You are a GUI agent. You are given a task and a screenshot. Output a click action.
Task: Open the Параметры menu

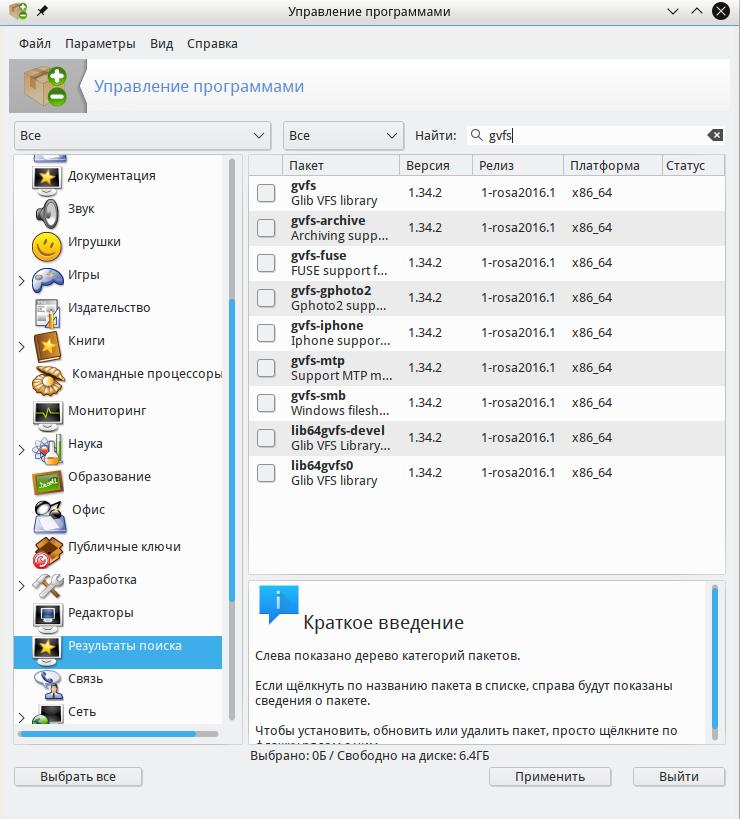pyautogui.click(x=100, y=43)
